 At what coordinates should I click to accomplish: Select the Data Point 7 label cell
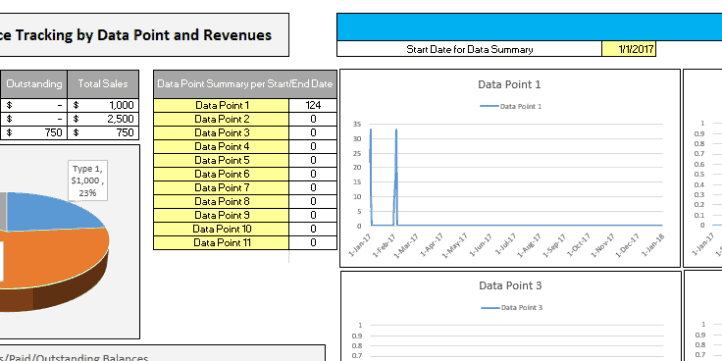point(221,187)
